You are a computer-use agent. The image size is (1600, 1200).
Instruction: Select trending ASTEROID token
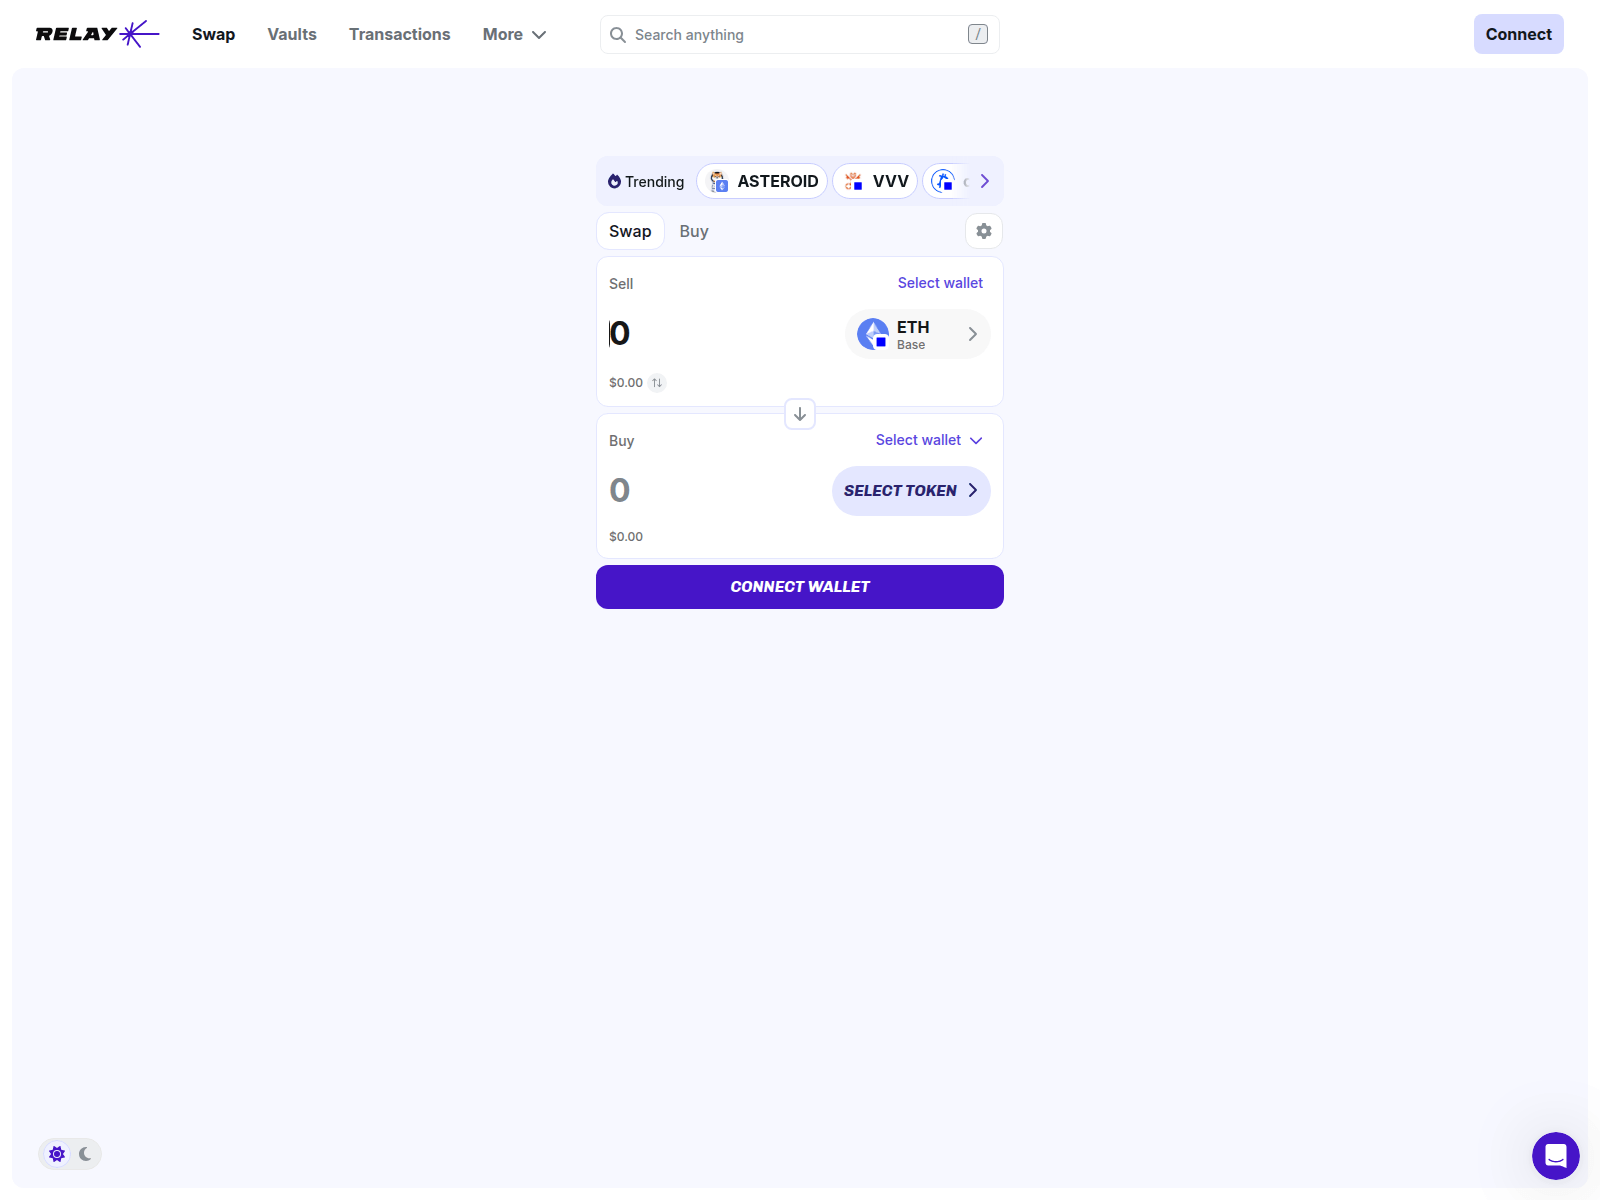pyautogui.click(x=762, y=181)
